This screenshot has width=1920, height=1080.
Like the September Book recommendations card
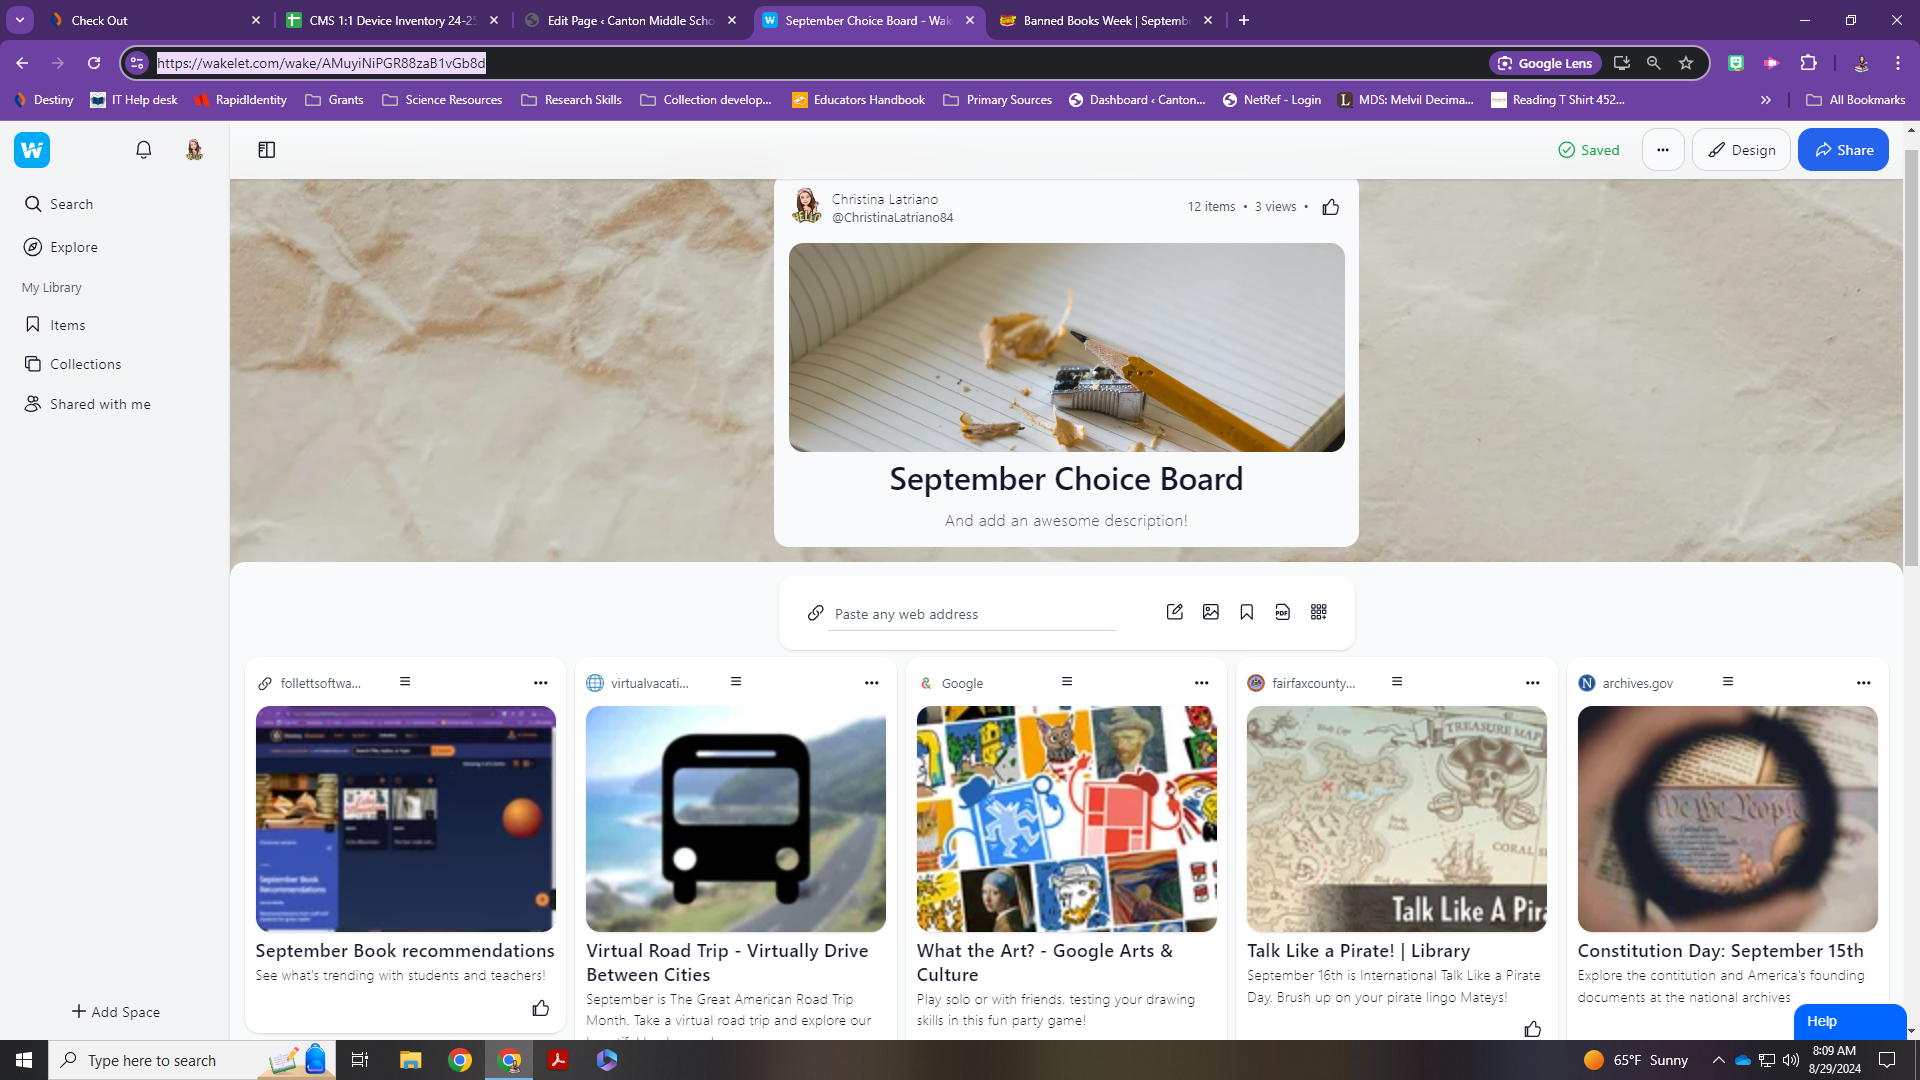(540, 1008)
